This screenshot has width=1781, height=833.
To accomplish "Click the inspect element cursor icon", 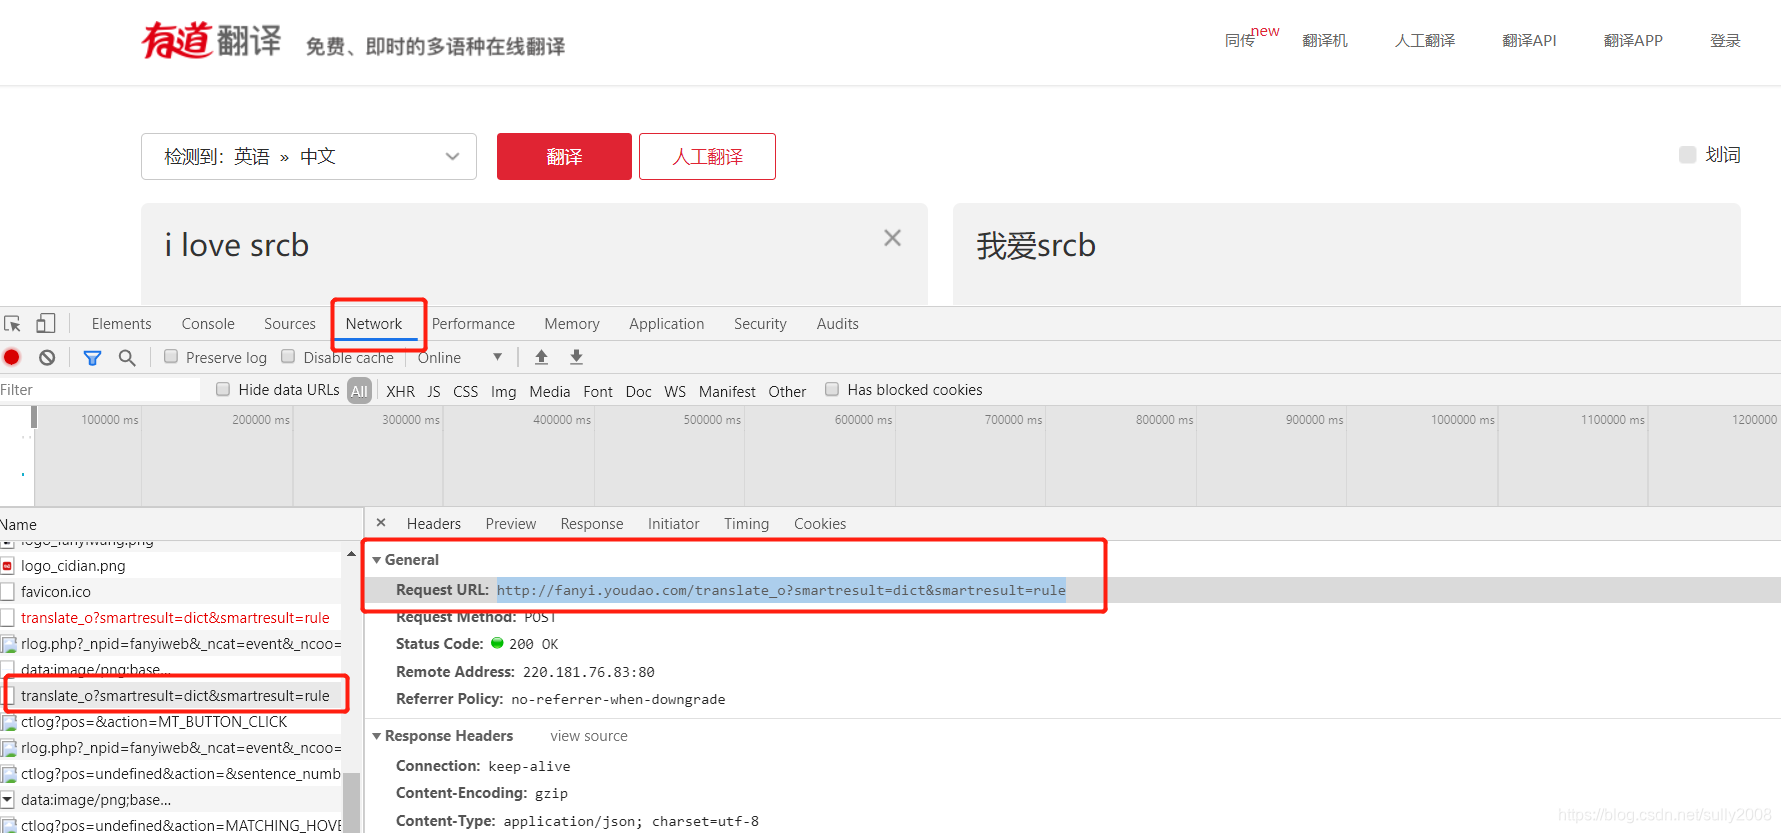I will pyautogui.click(x=13, y=324).
